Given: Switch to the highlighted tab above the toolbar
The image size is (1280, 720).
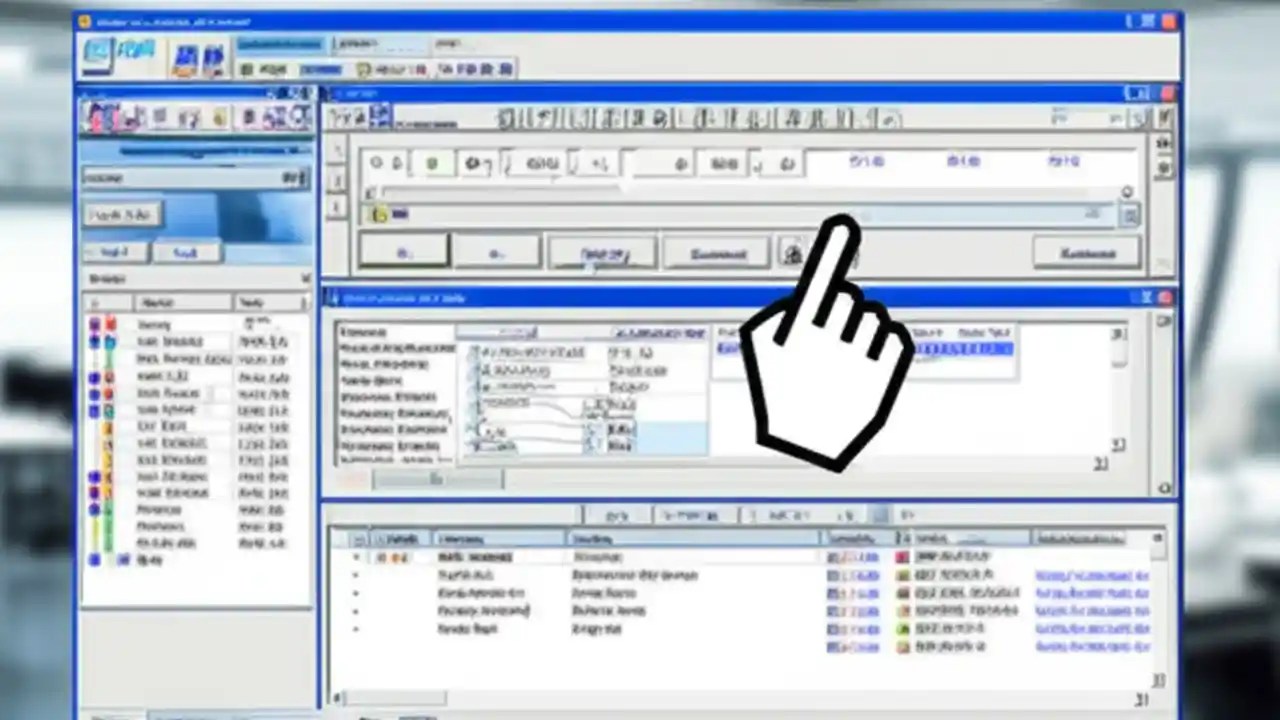Looking at the screenshot, I should [x=281, y=44].
